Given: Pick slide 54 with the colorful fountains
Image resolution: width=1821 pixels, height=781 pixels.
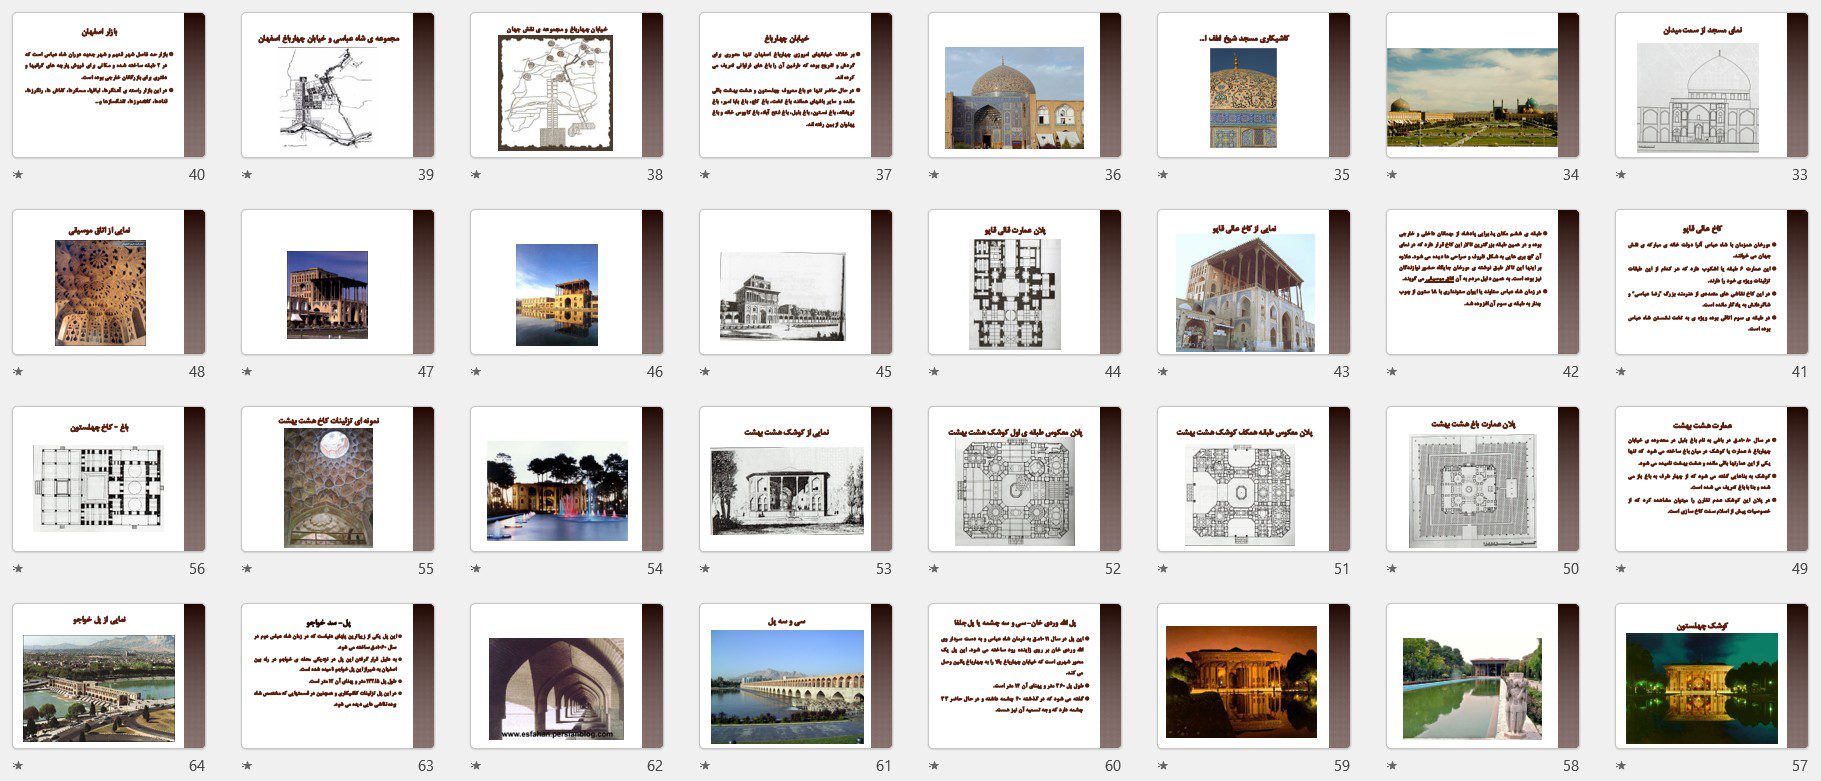Looking at the screenshot, I should click(x=566, y=479).
